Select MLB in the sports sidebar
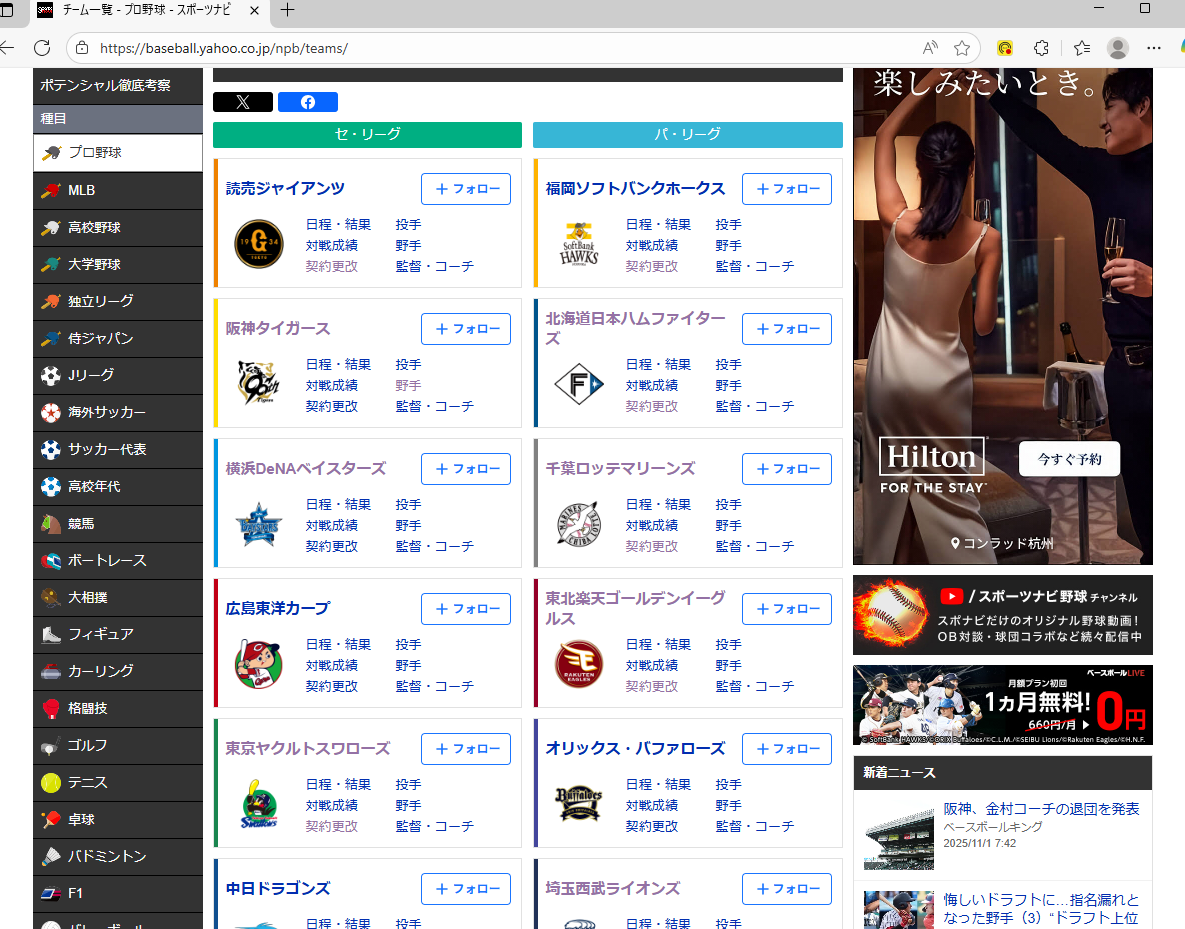Viewport: 1185px width, 929px height. [x=82, y=190]
